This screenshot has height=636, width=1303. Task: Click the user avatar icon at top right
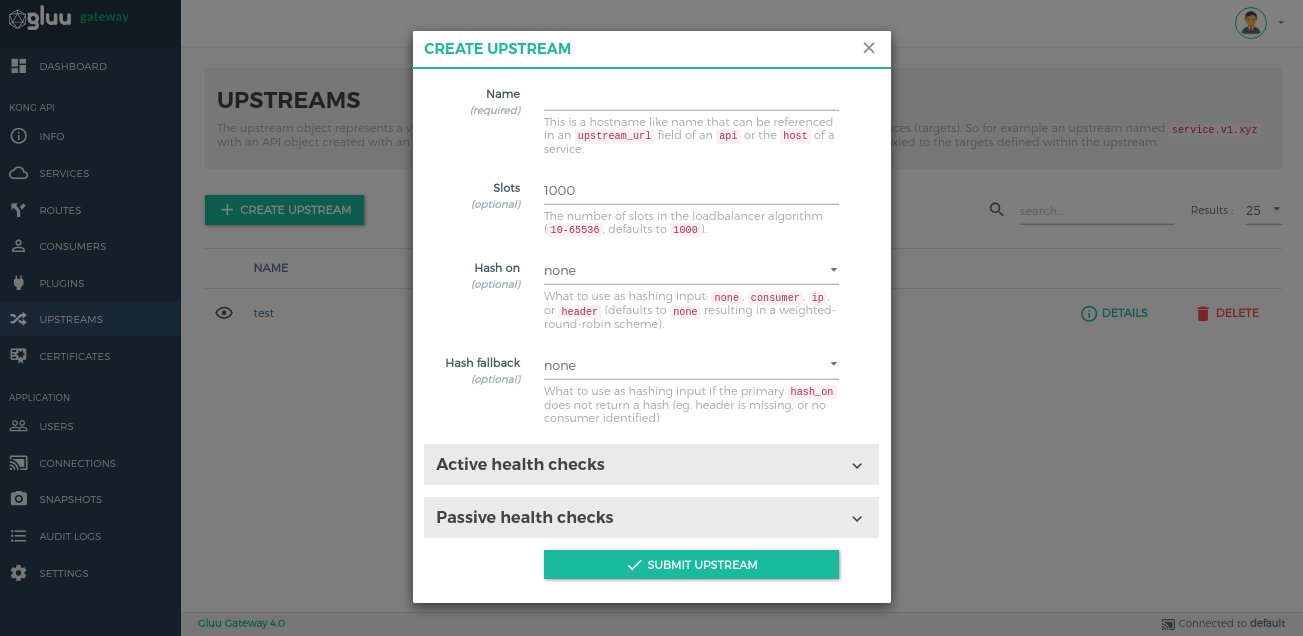coord(1251,22)
